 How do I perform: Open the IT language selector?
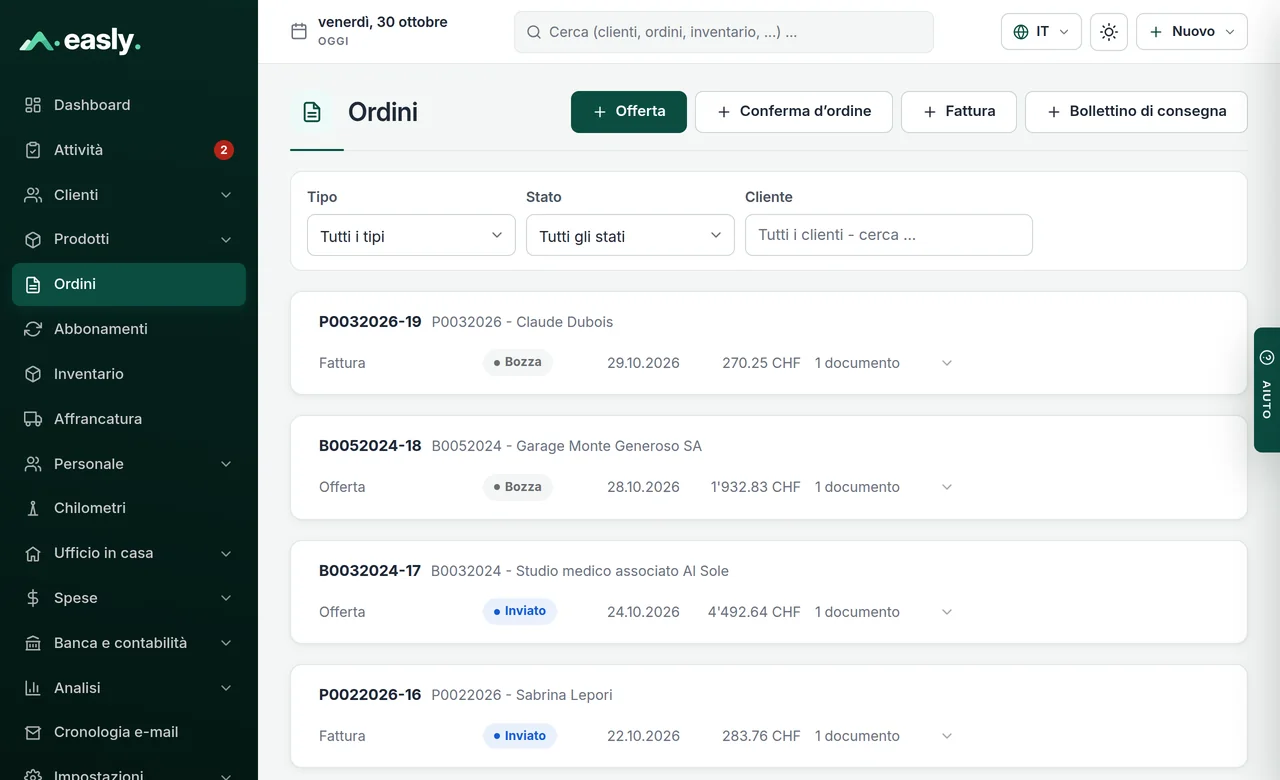click(x=1041, y=32)
